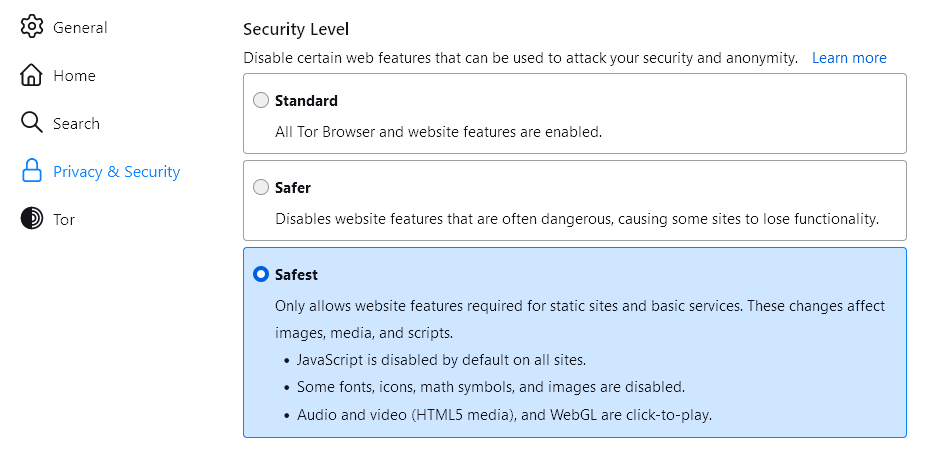Select the Standard security level radio button
Screen dimensions: 929x453
pyautogui.click(x=261, y=100)
